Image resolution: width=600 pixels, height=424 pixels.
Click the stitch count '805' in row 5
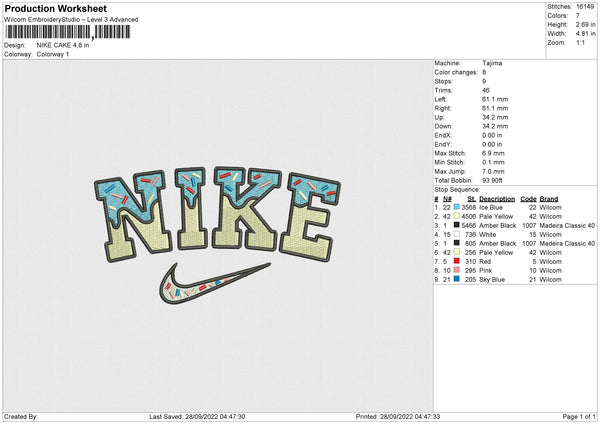click(470, 243)
